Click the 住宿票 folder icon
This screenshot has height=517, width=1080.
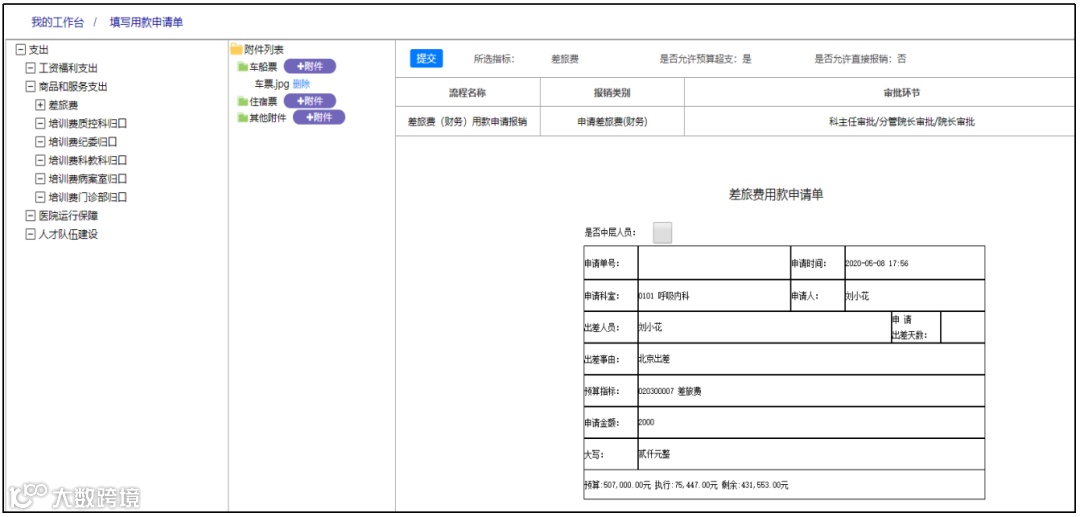(x=242, y=101)
